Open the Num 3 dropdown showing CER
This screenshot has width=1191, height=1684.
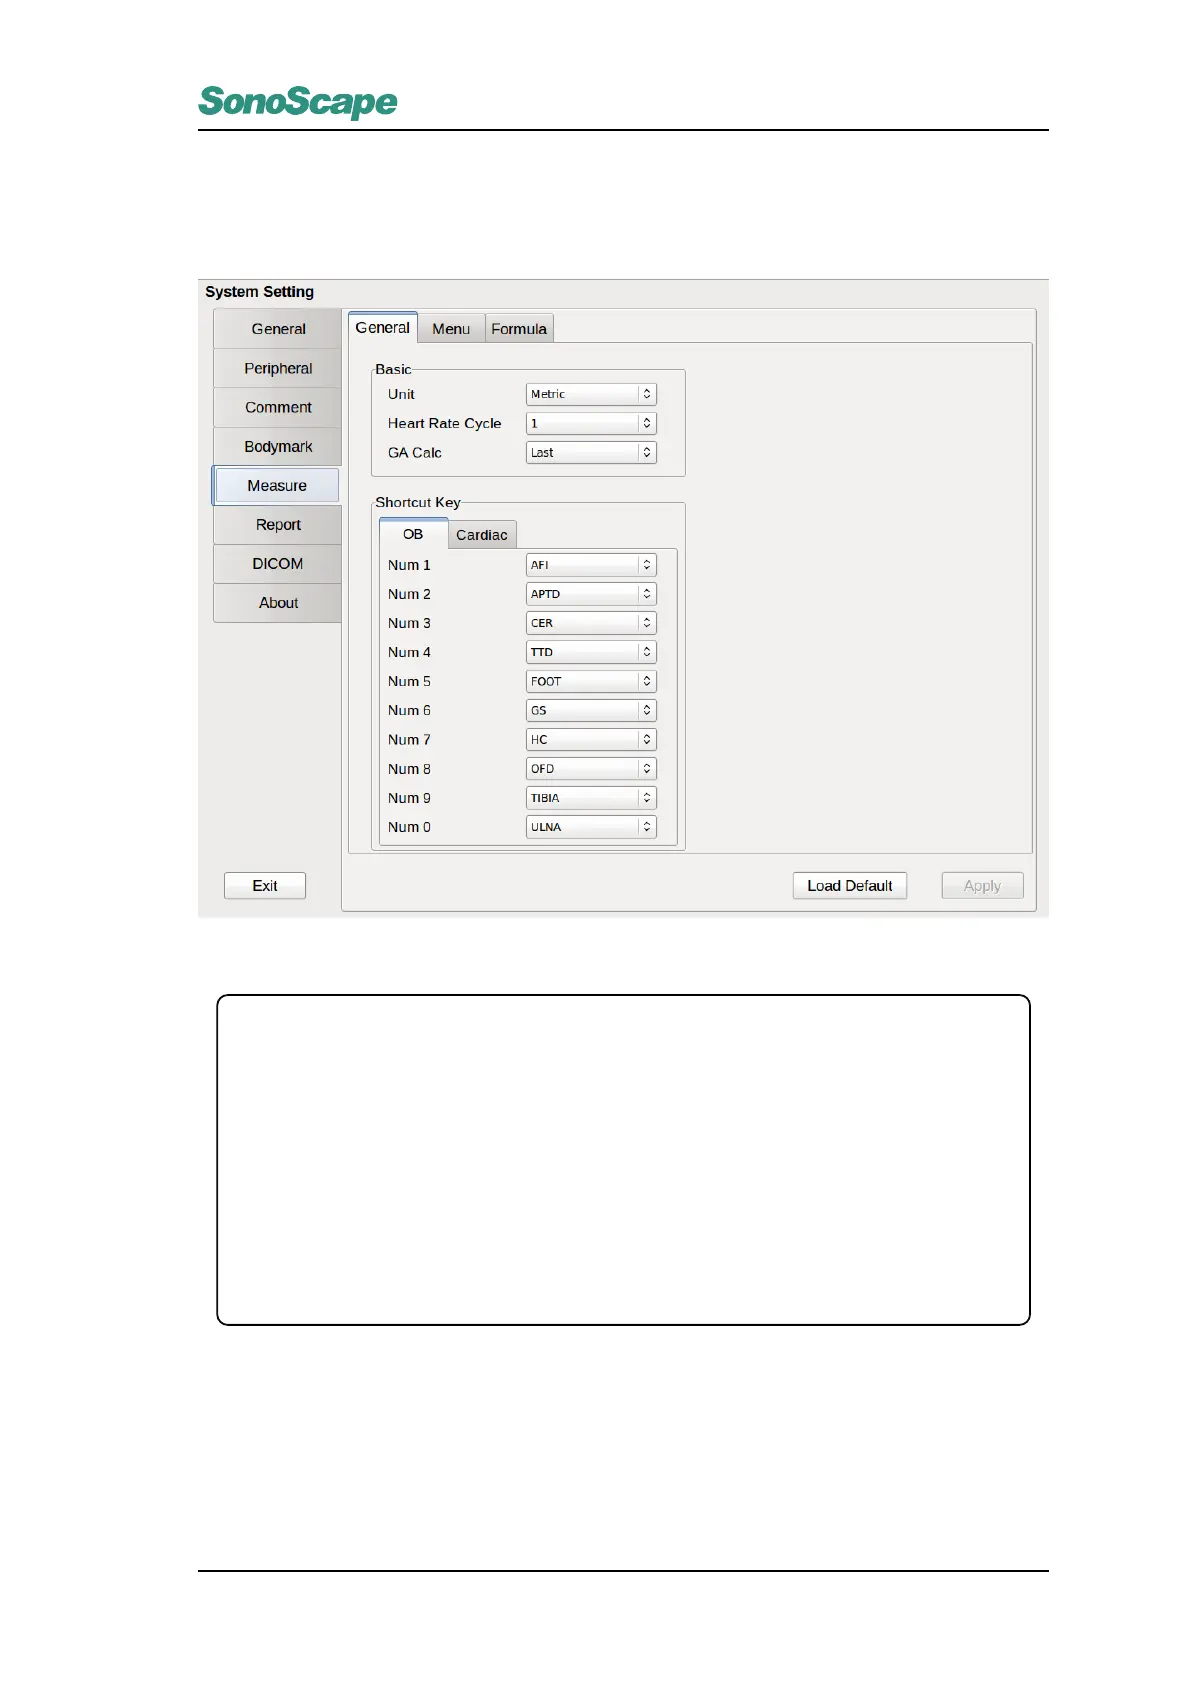(x=591, y=623)
